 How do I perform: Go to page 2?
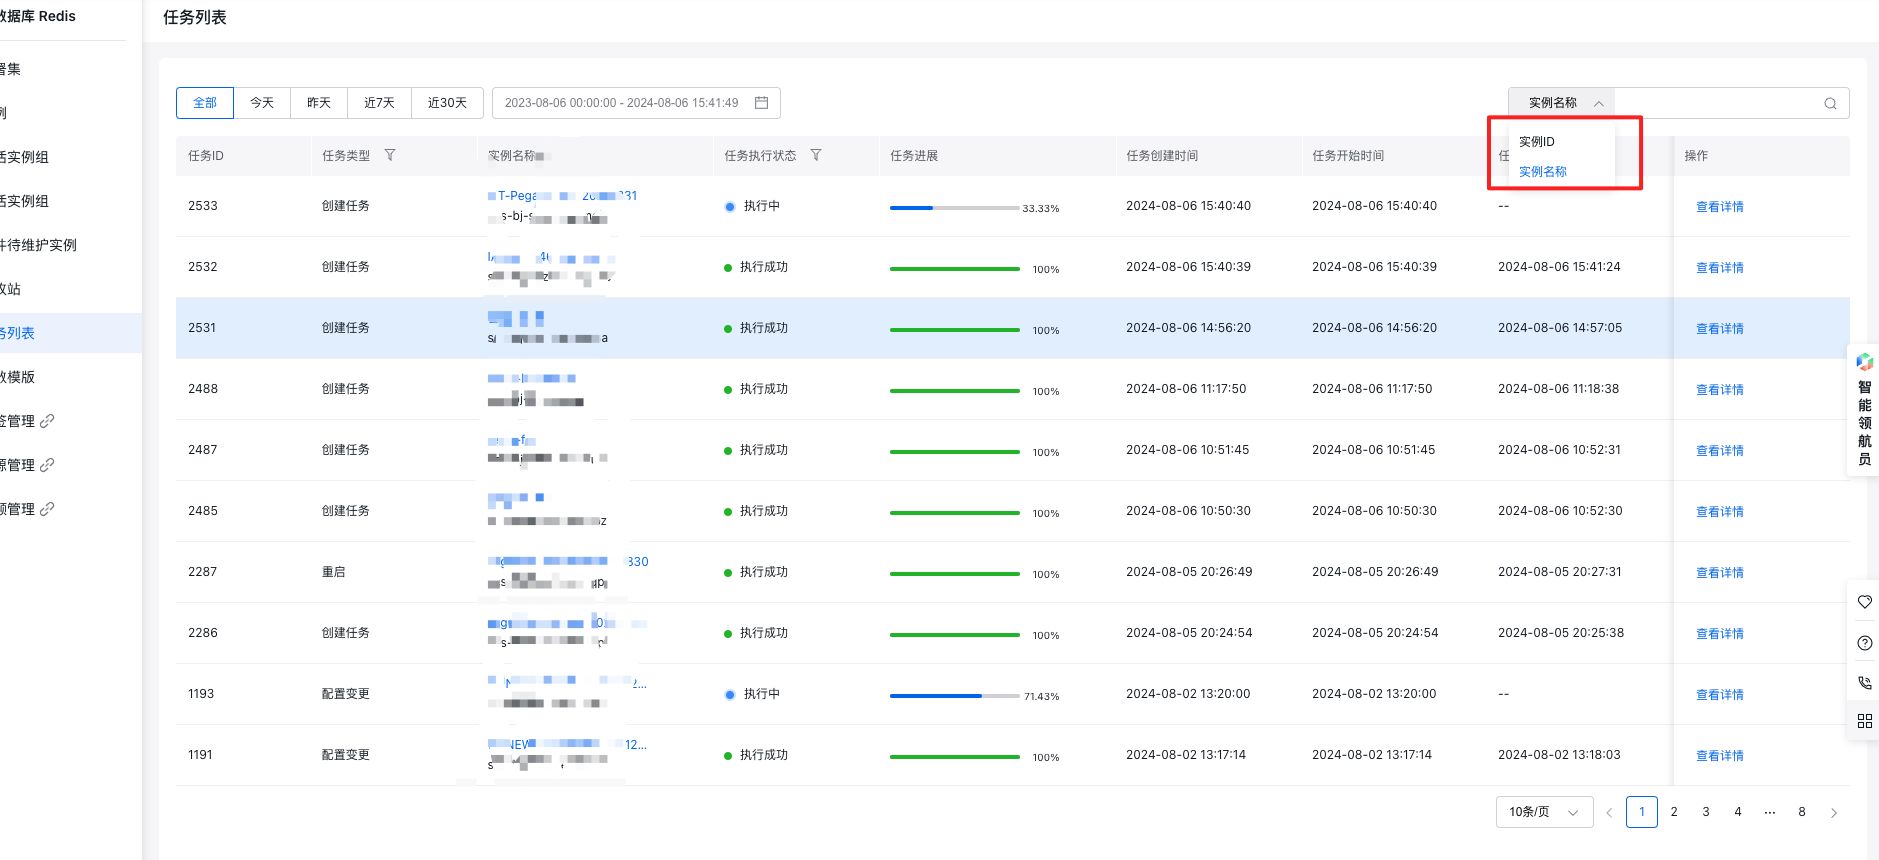1674,812
